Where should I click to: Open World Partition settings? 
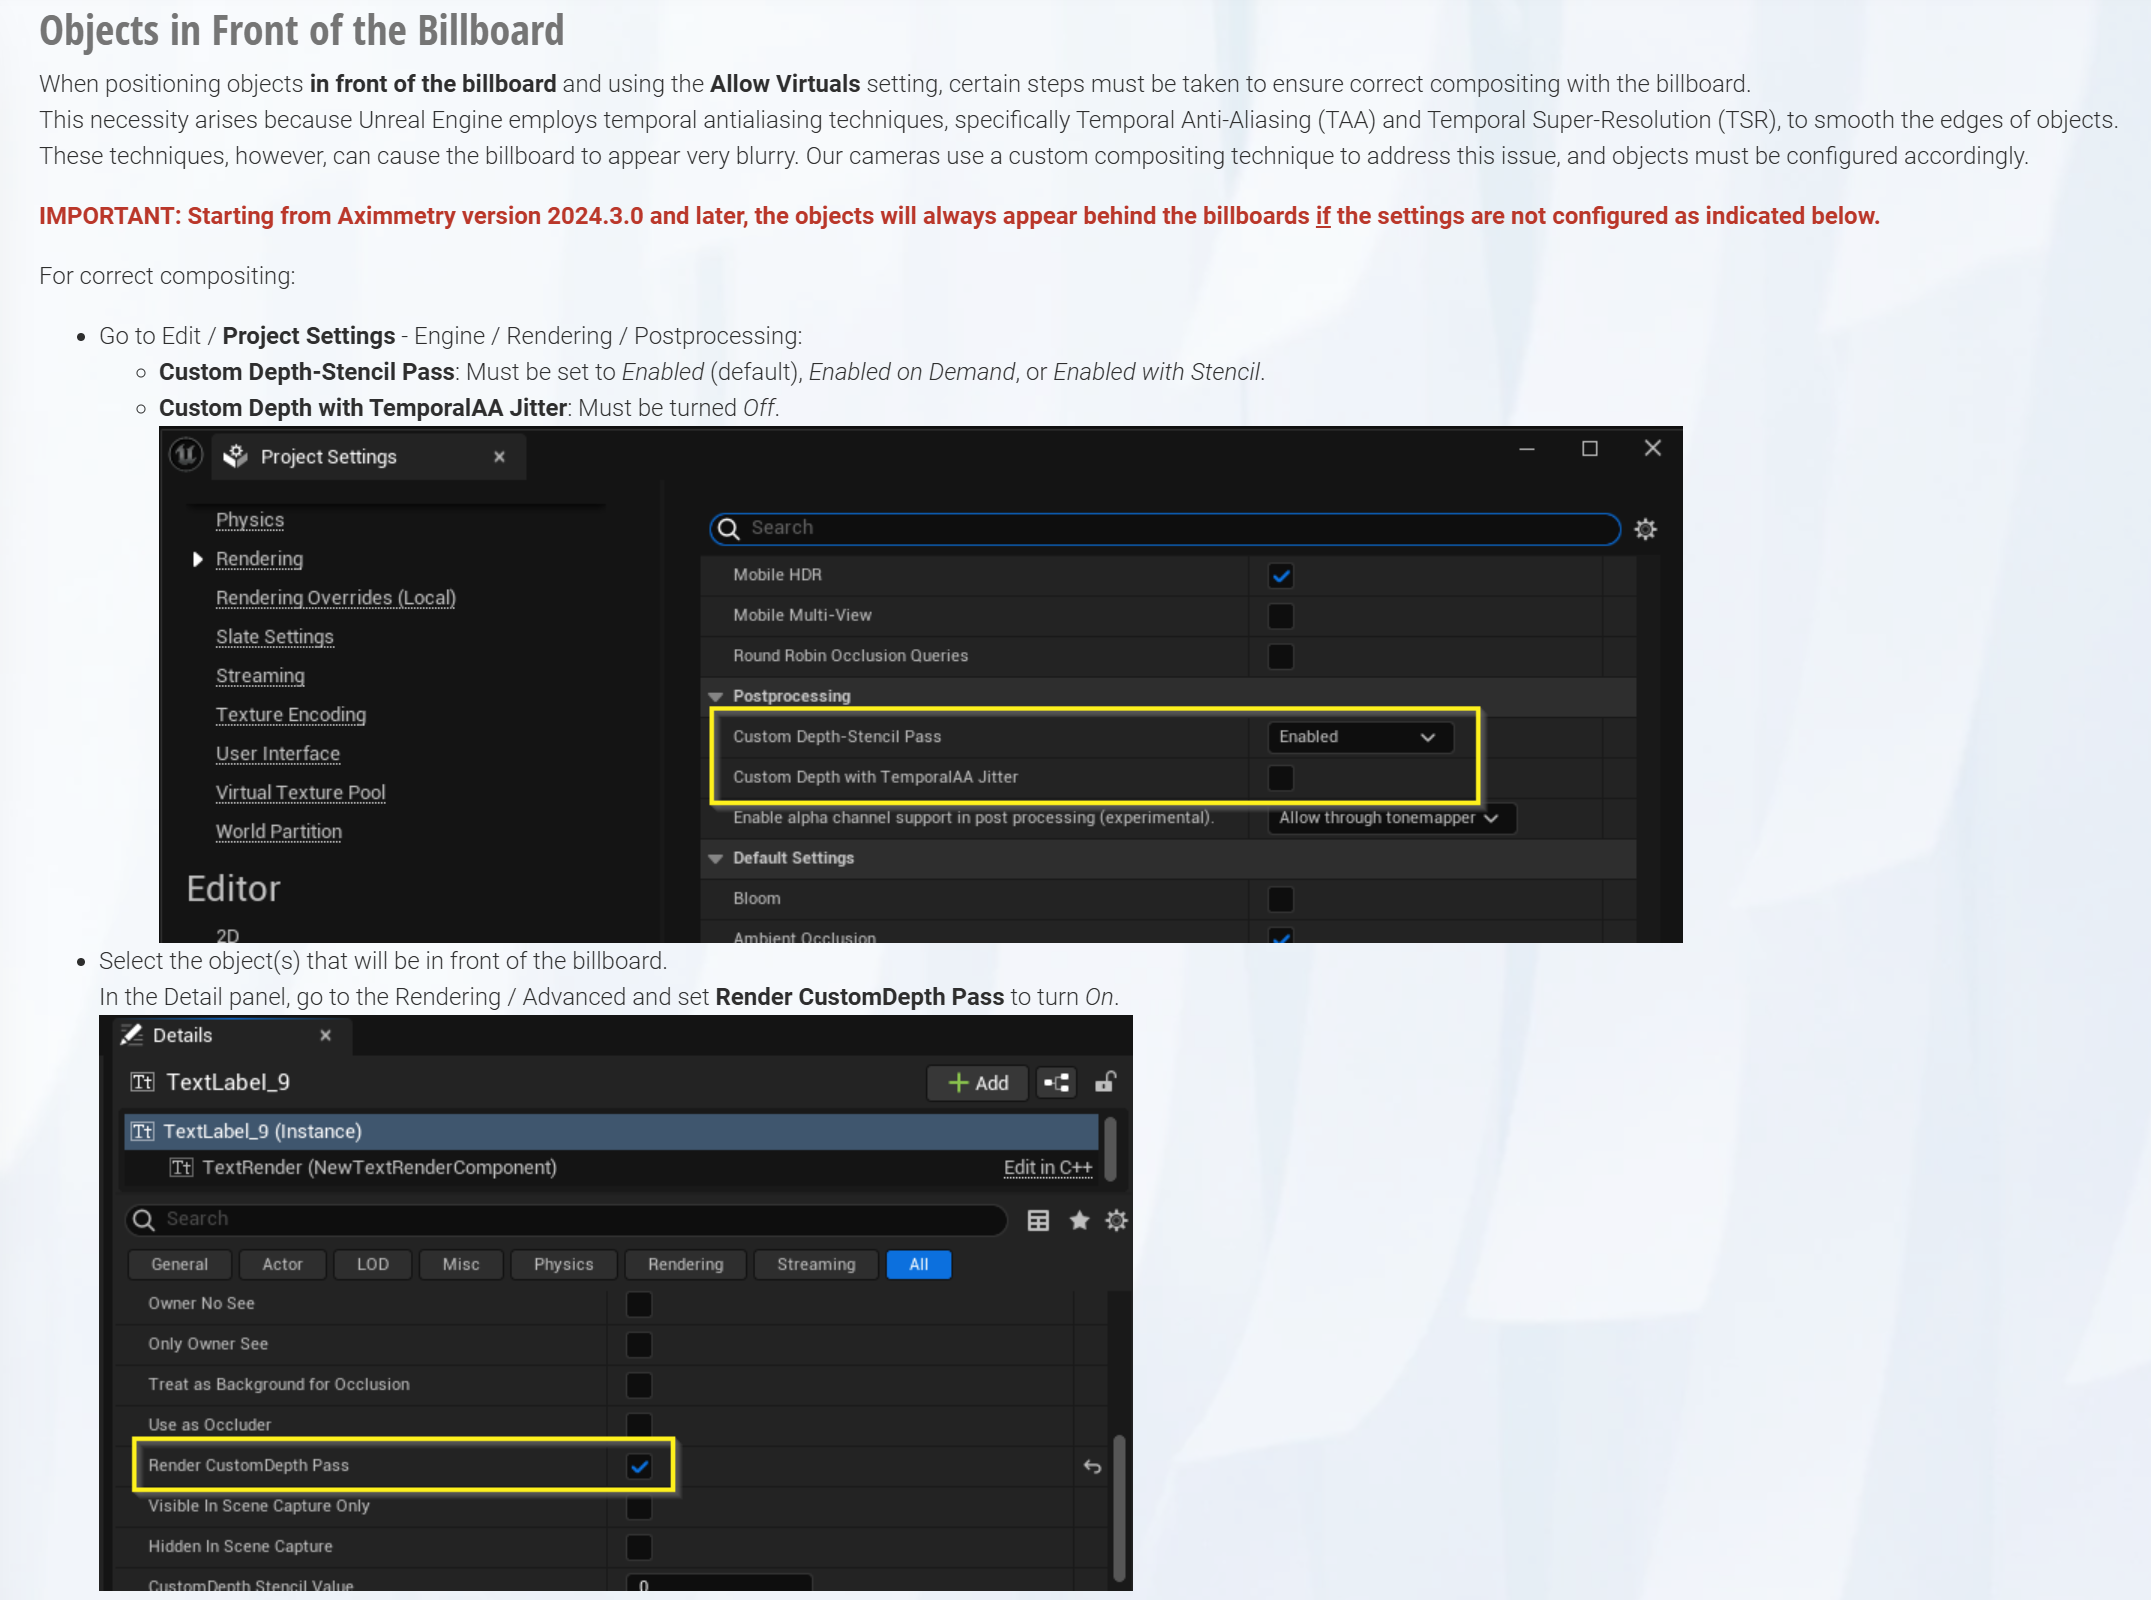(279, 832)
